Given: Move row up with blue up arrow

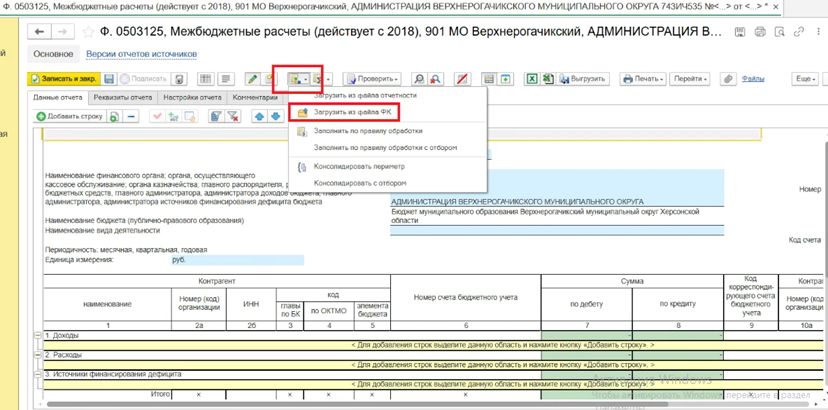Looking at the screenshot, I should pos(259,116).
